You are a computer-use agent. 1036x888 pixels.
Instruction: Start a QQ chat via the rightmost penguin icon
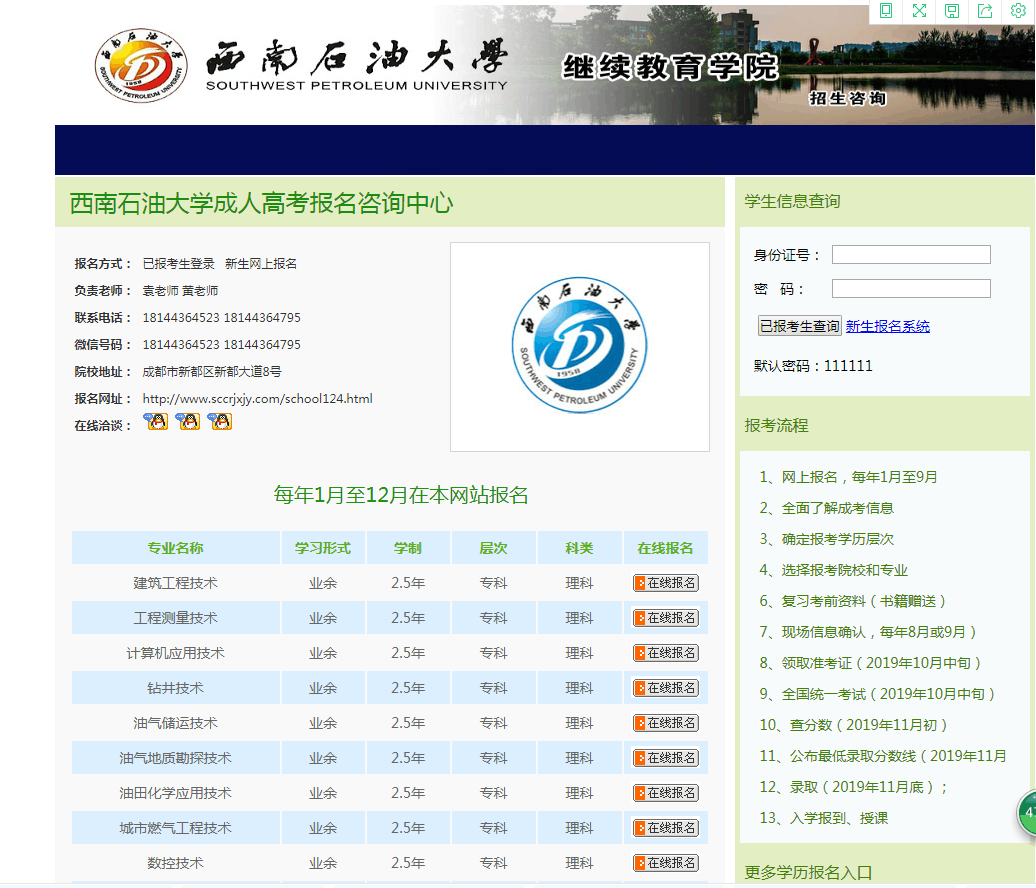tap(220, 422)
